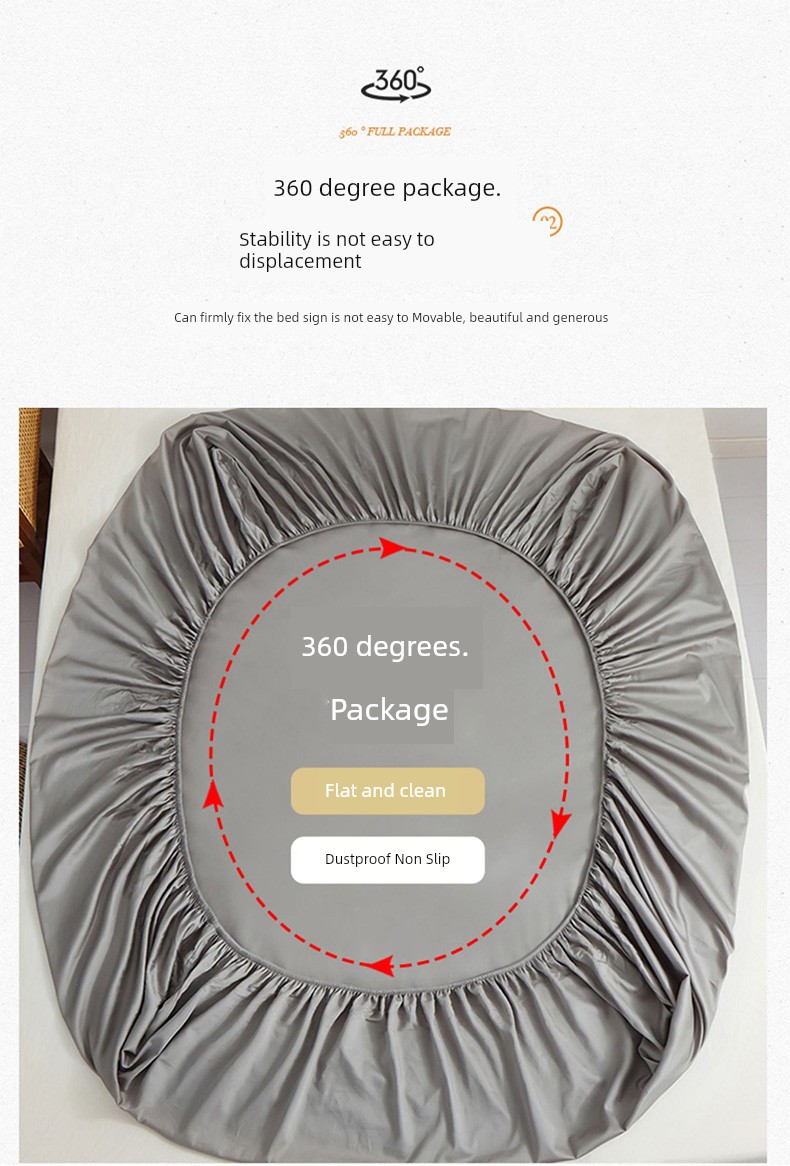Click the right red downward arrowhead
This screenshot has width=790, height=1166.
(x=561, y=824)
